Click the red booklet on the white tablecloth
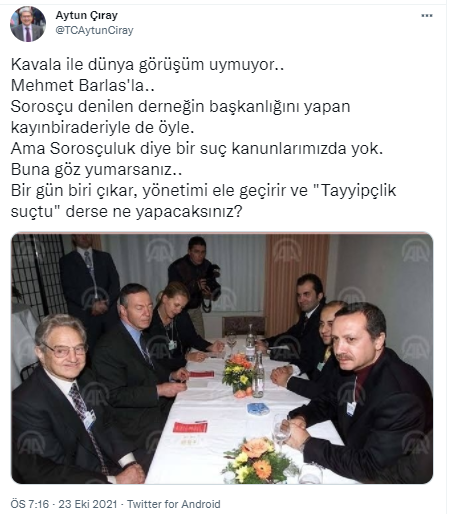451x514 pixels. (x=190, y=427)
